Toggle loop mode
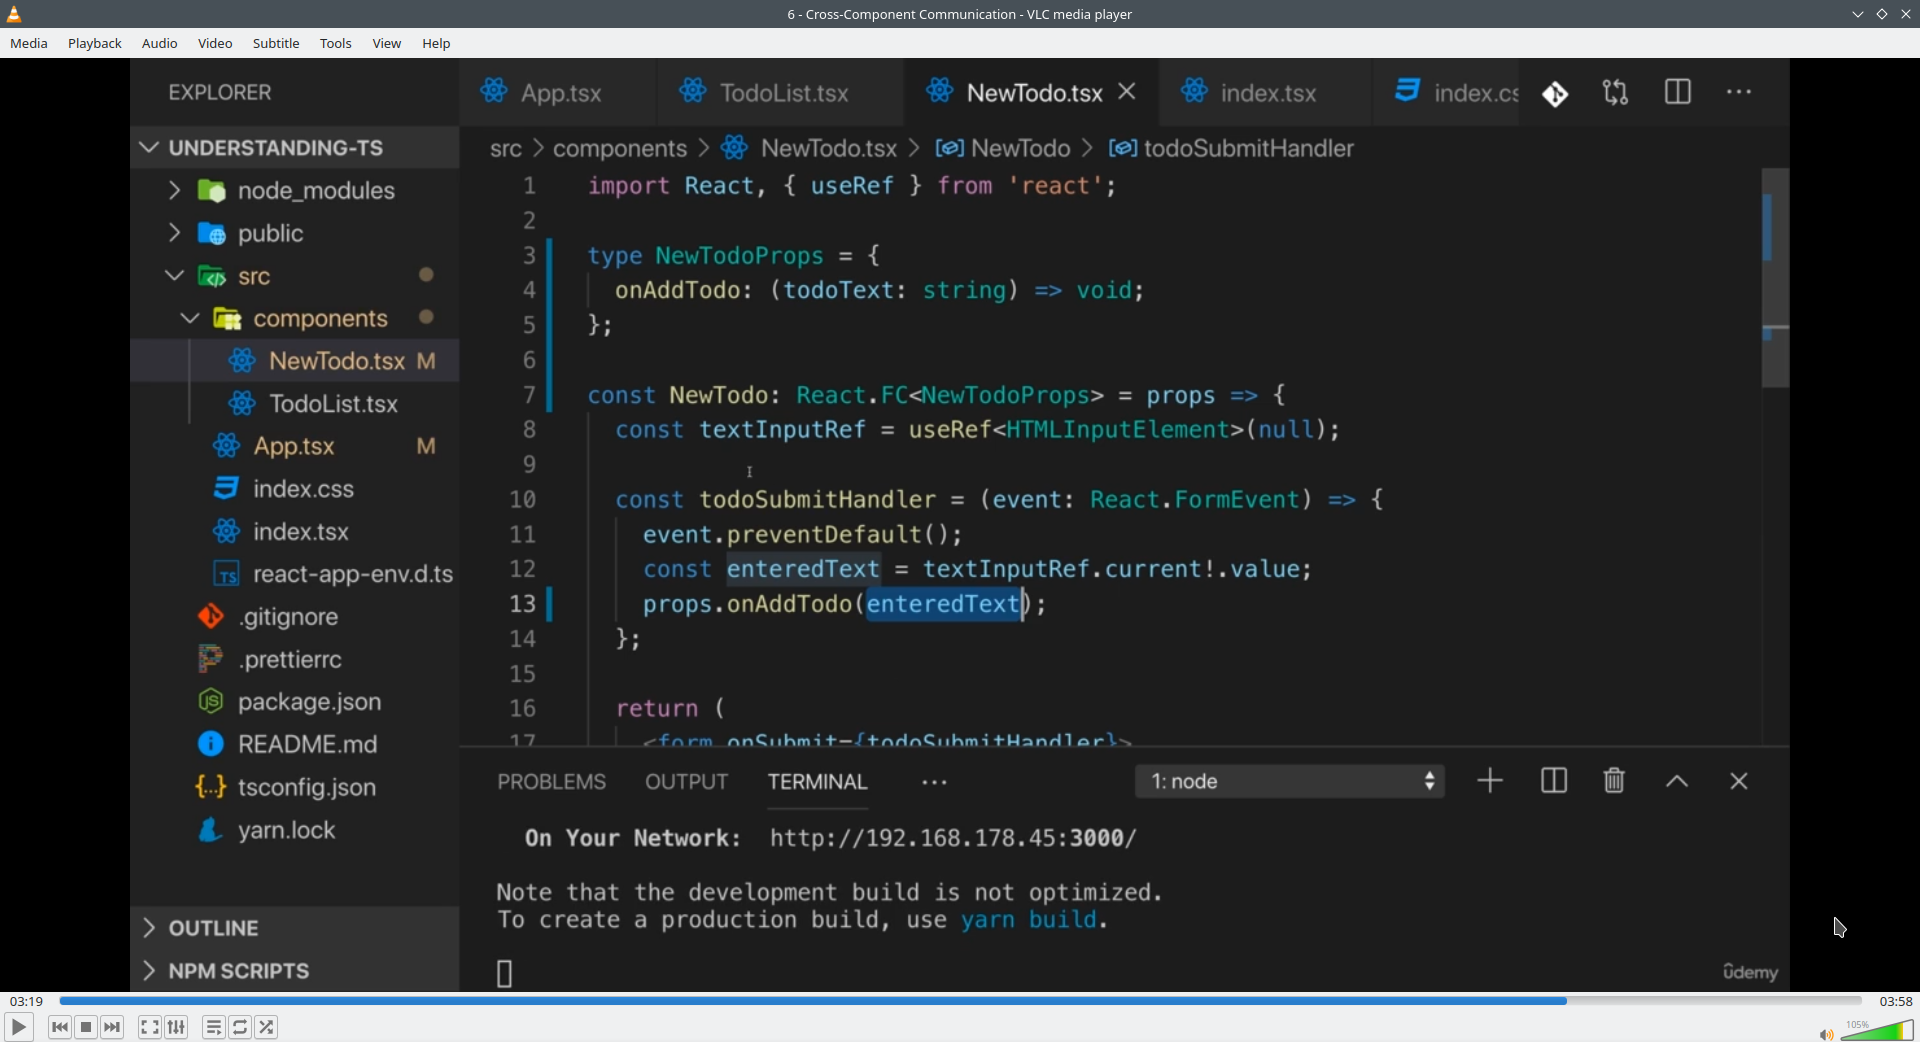This screenshot has height=1042, width=1920. coord(240,1027)
